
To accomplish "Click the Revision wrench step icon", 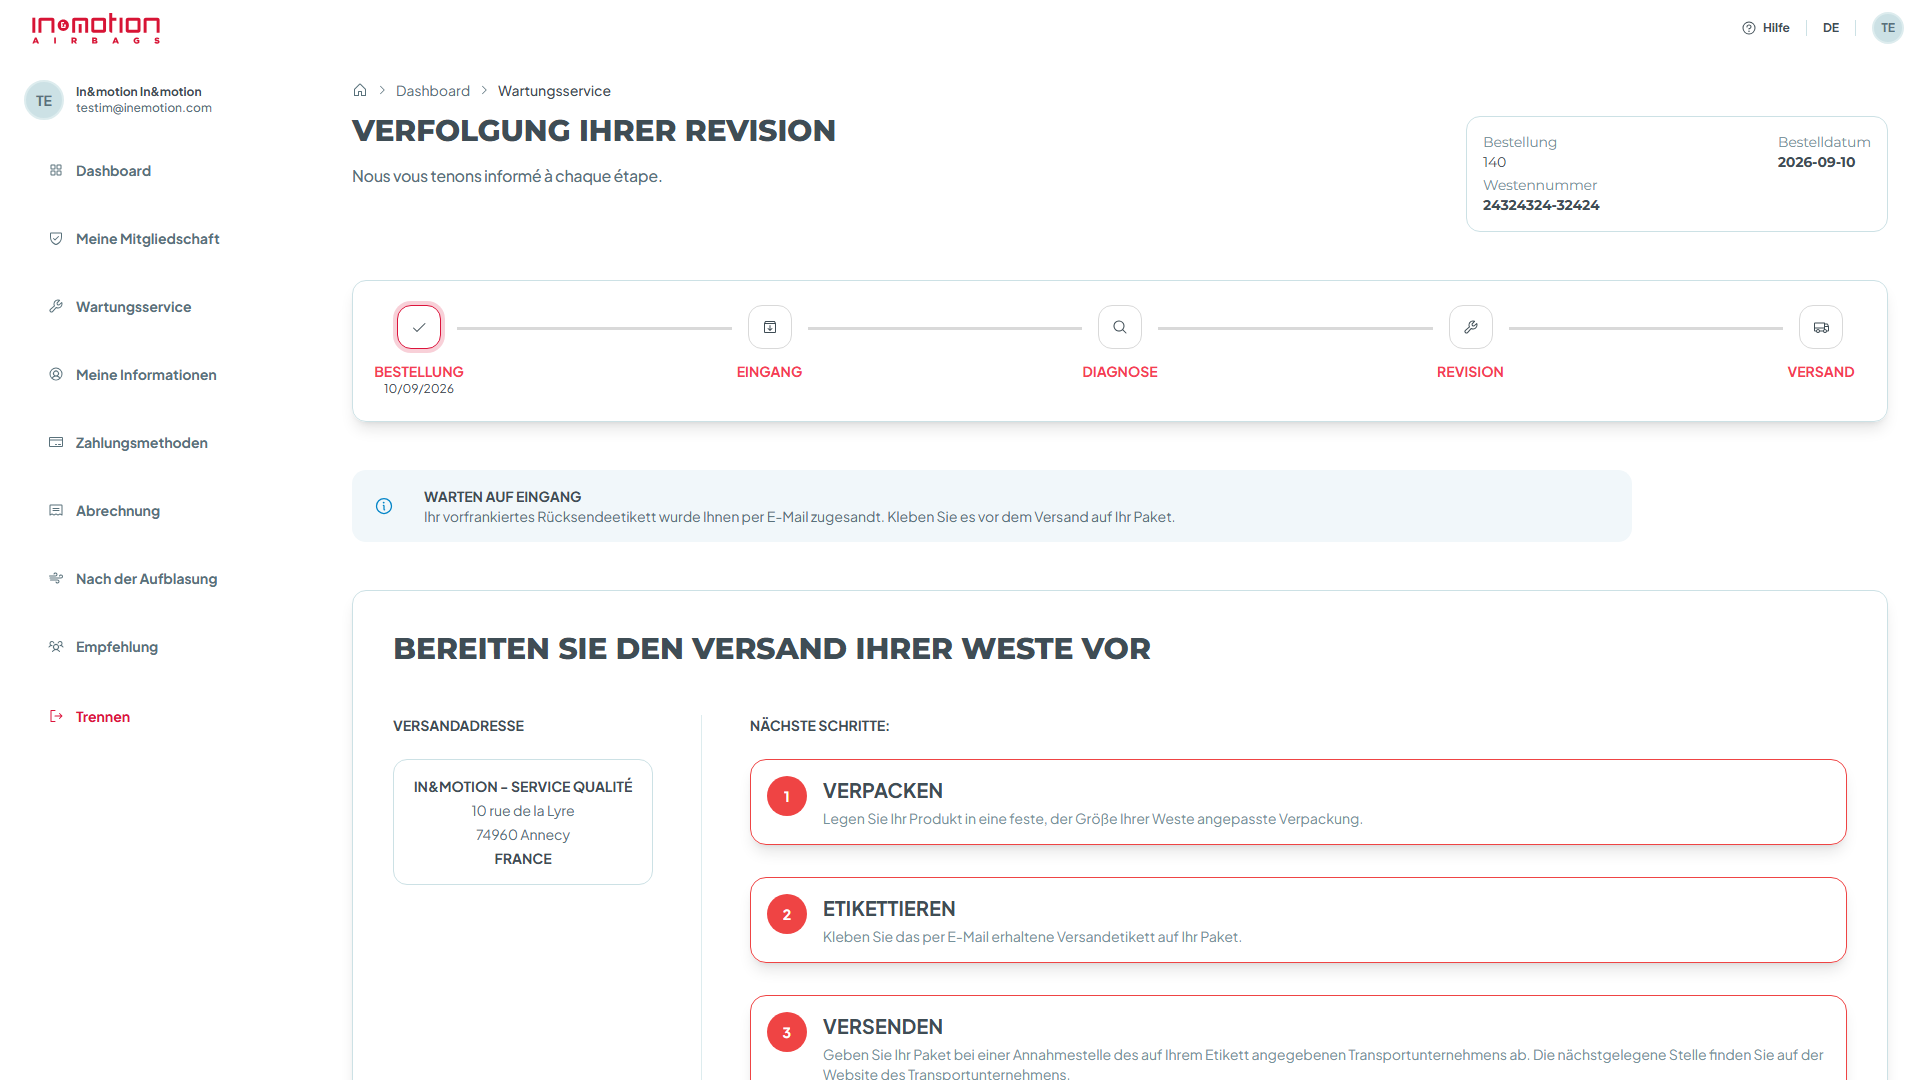I will pyautogui.click(x=1471, y=327).
